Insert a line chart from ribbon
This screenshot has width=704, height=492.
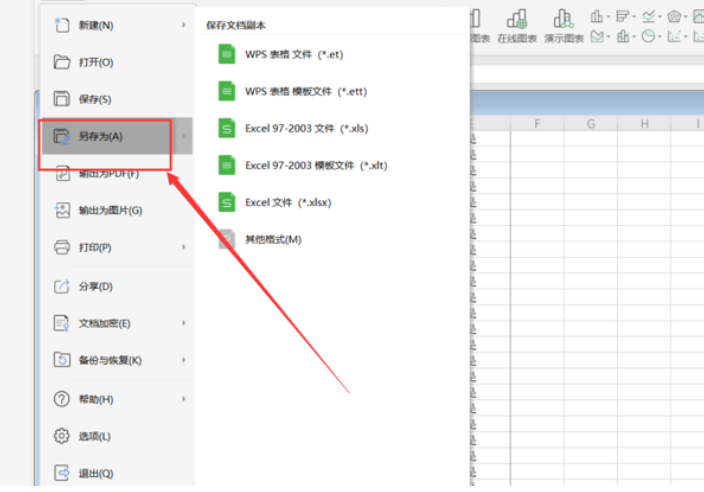point(648,17)
